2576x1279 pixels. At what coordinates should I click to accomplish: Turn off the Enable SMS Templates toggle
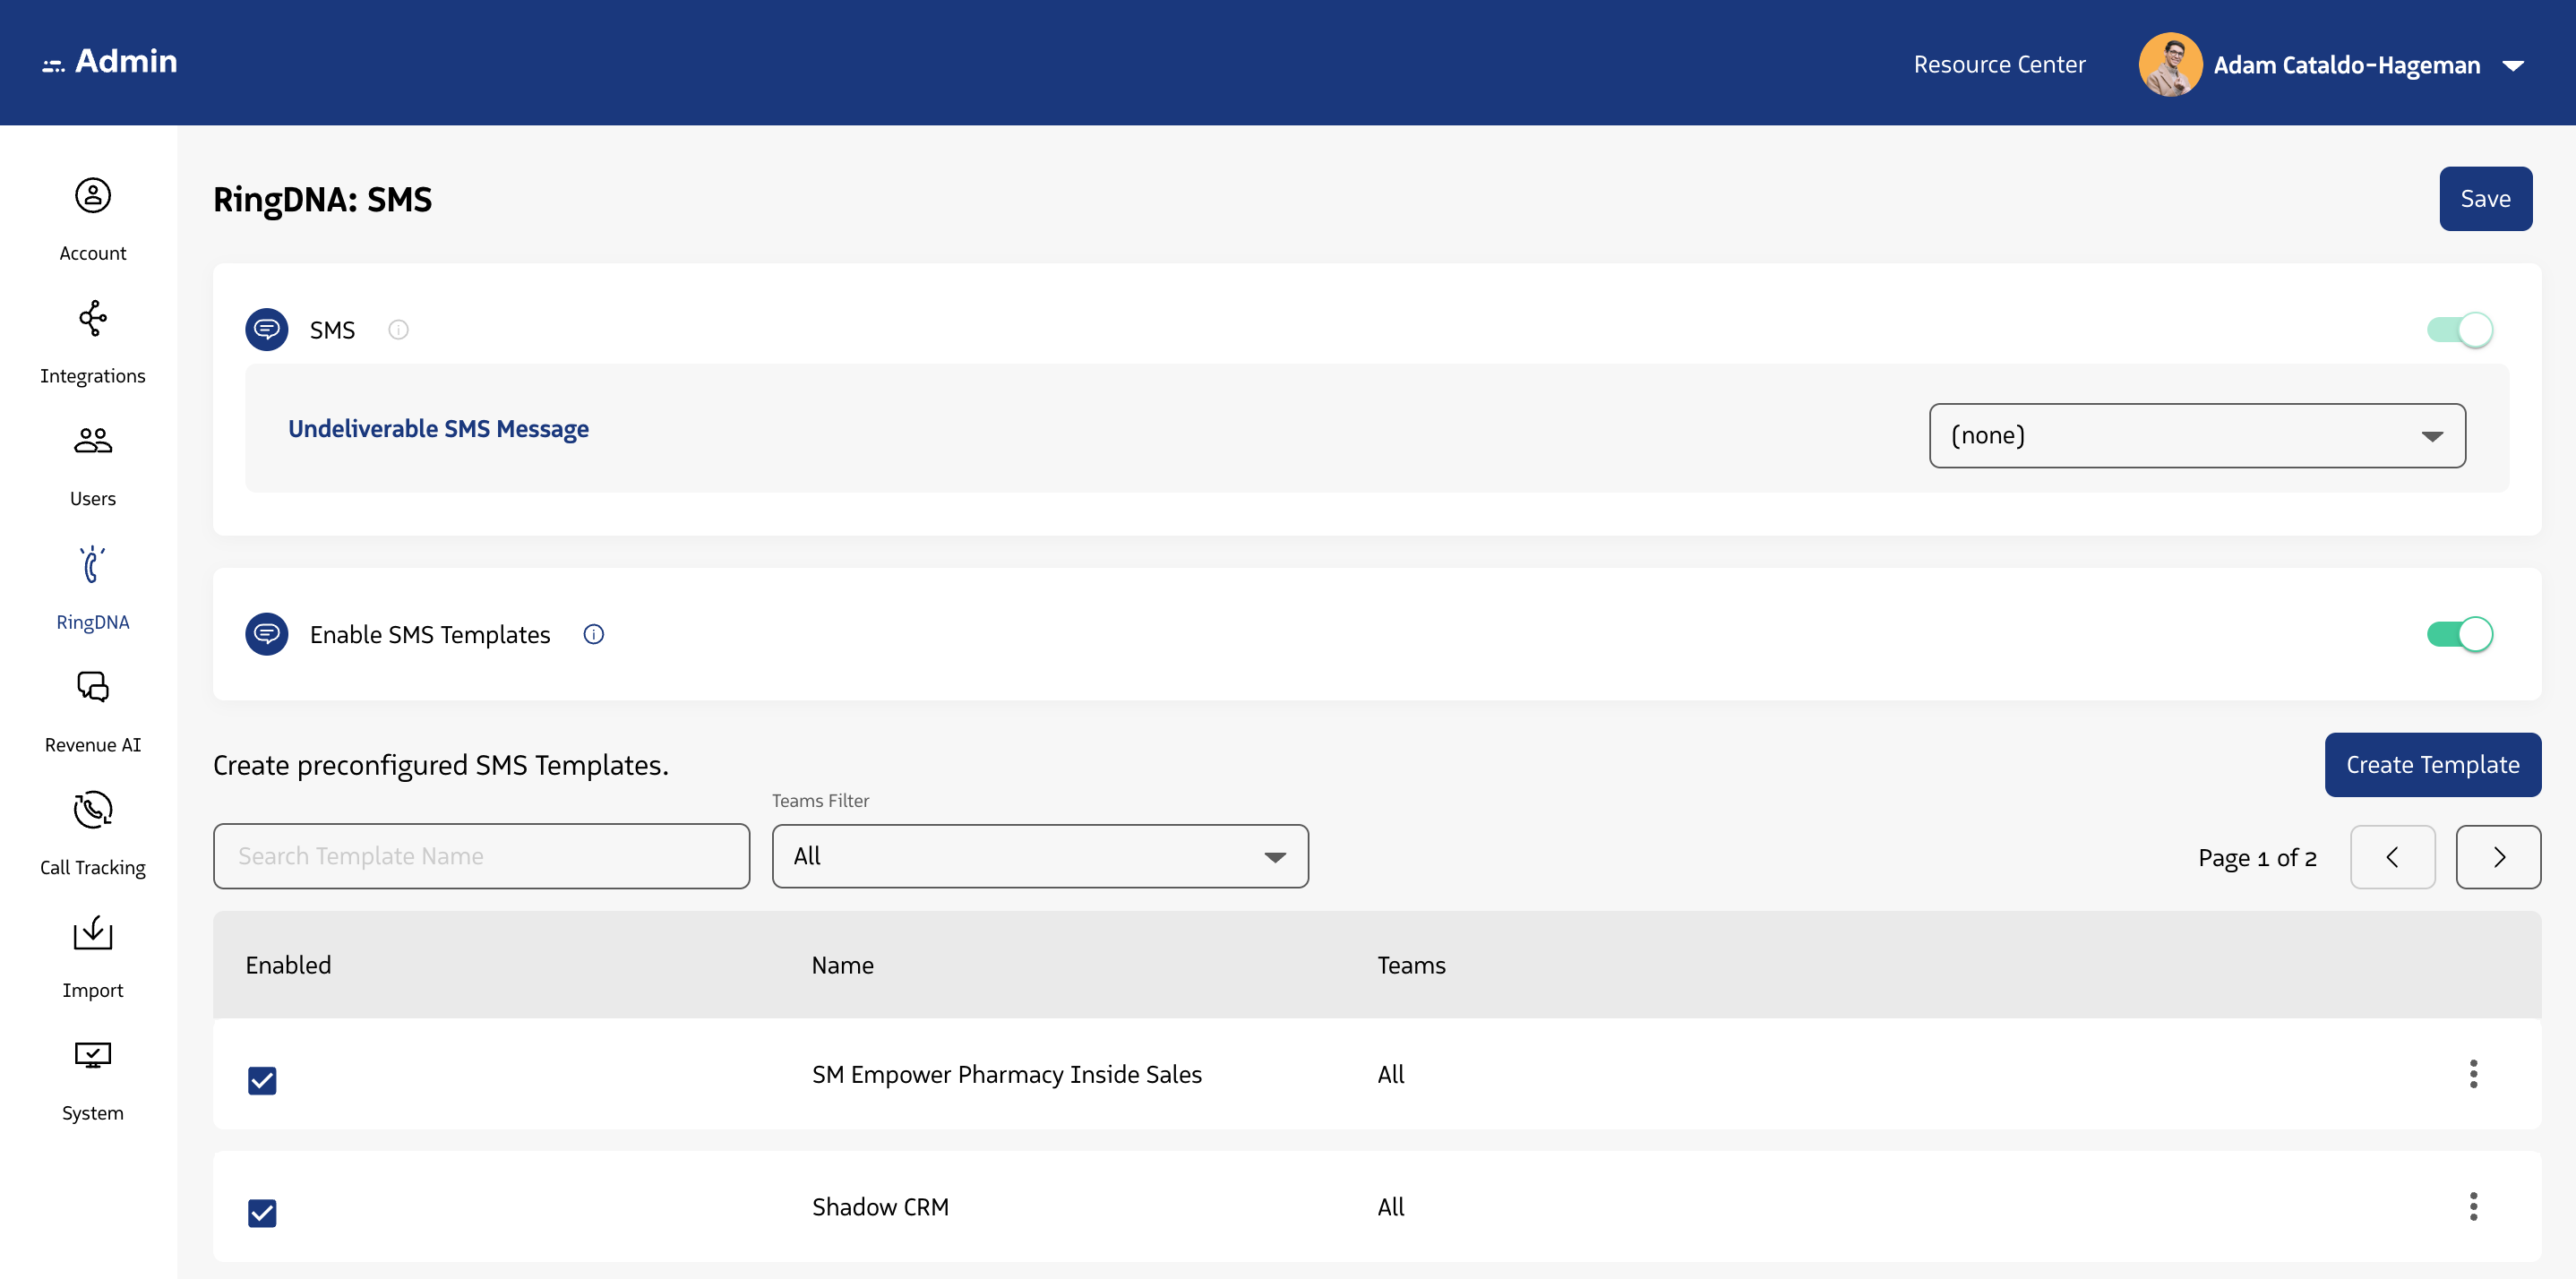coord(2461,634)
